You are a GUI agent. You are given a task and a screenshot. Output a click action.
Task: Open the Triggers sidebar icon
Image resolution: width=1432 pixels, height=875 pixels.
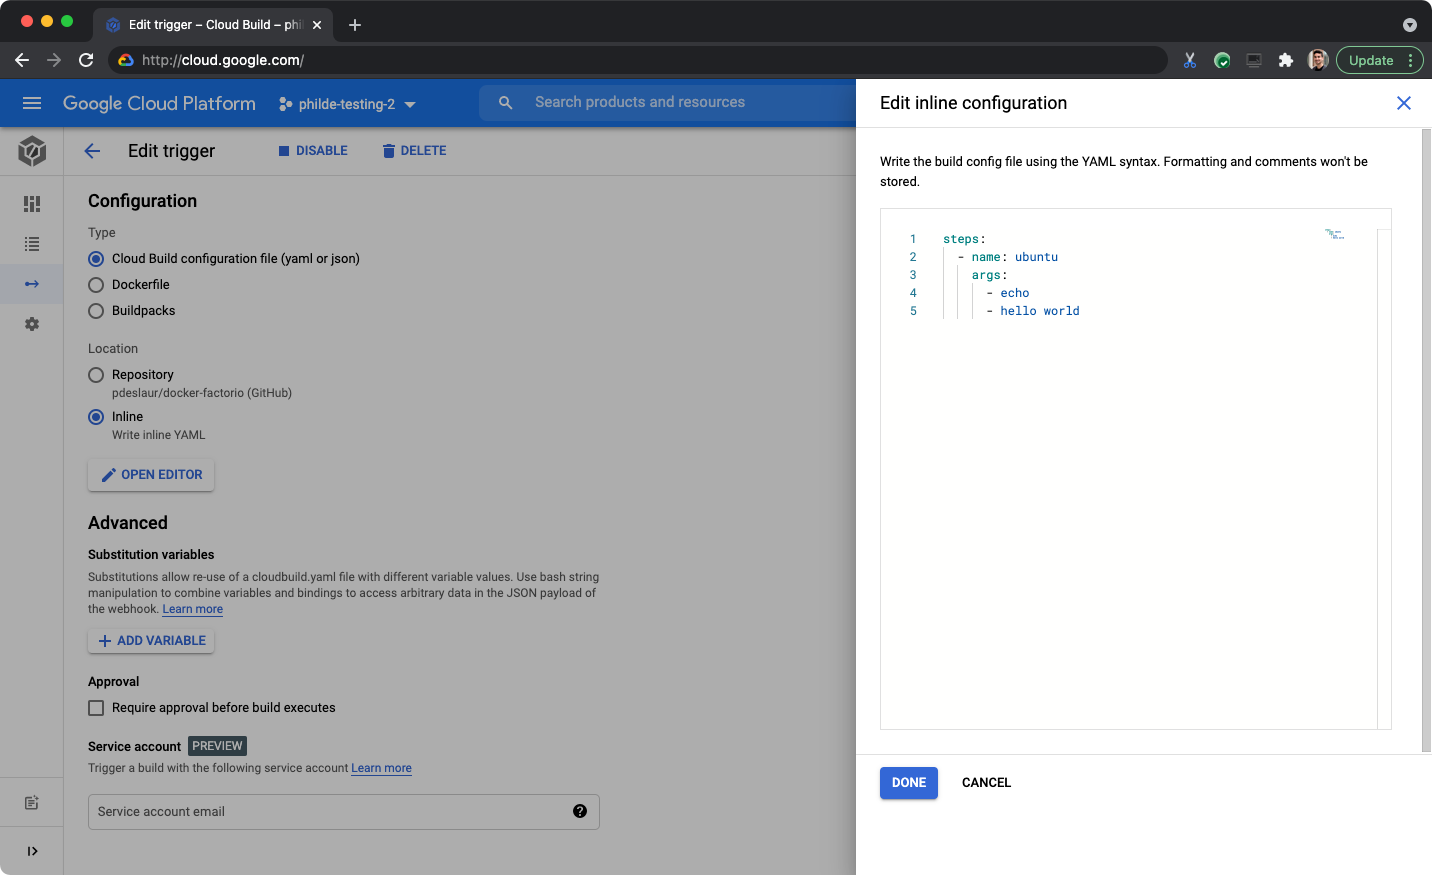coord(32,284)
